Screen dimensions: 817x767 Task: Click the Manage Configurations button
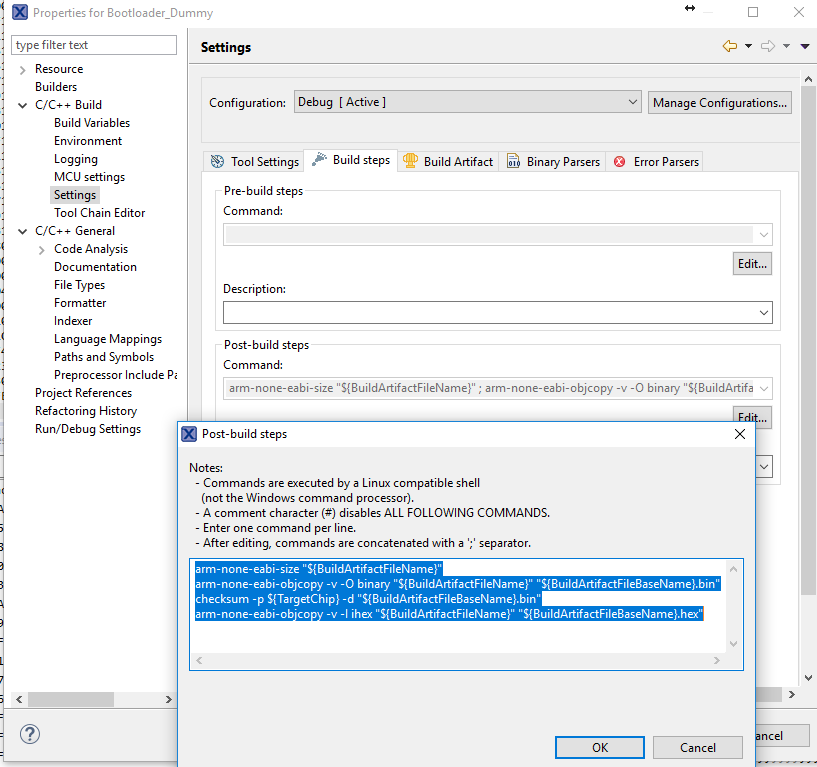point(720,103)
